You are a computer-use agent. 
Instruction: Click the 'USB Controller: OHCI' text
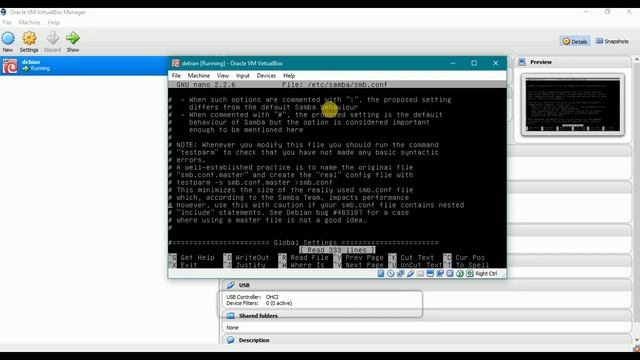pos(252,297)
